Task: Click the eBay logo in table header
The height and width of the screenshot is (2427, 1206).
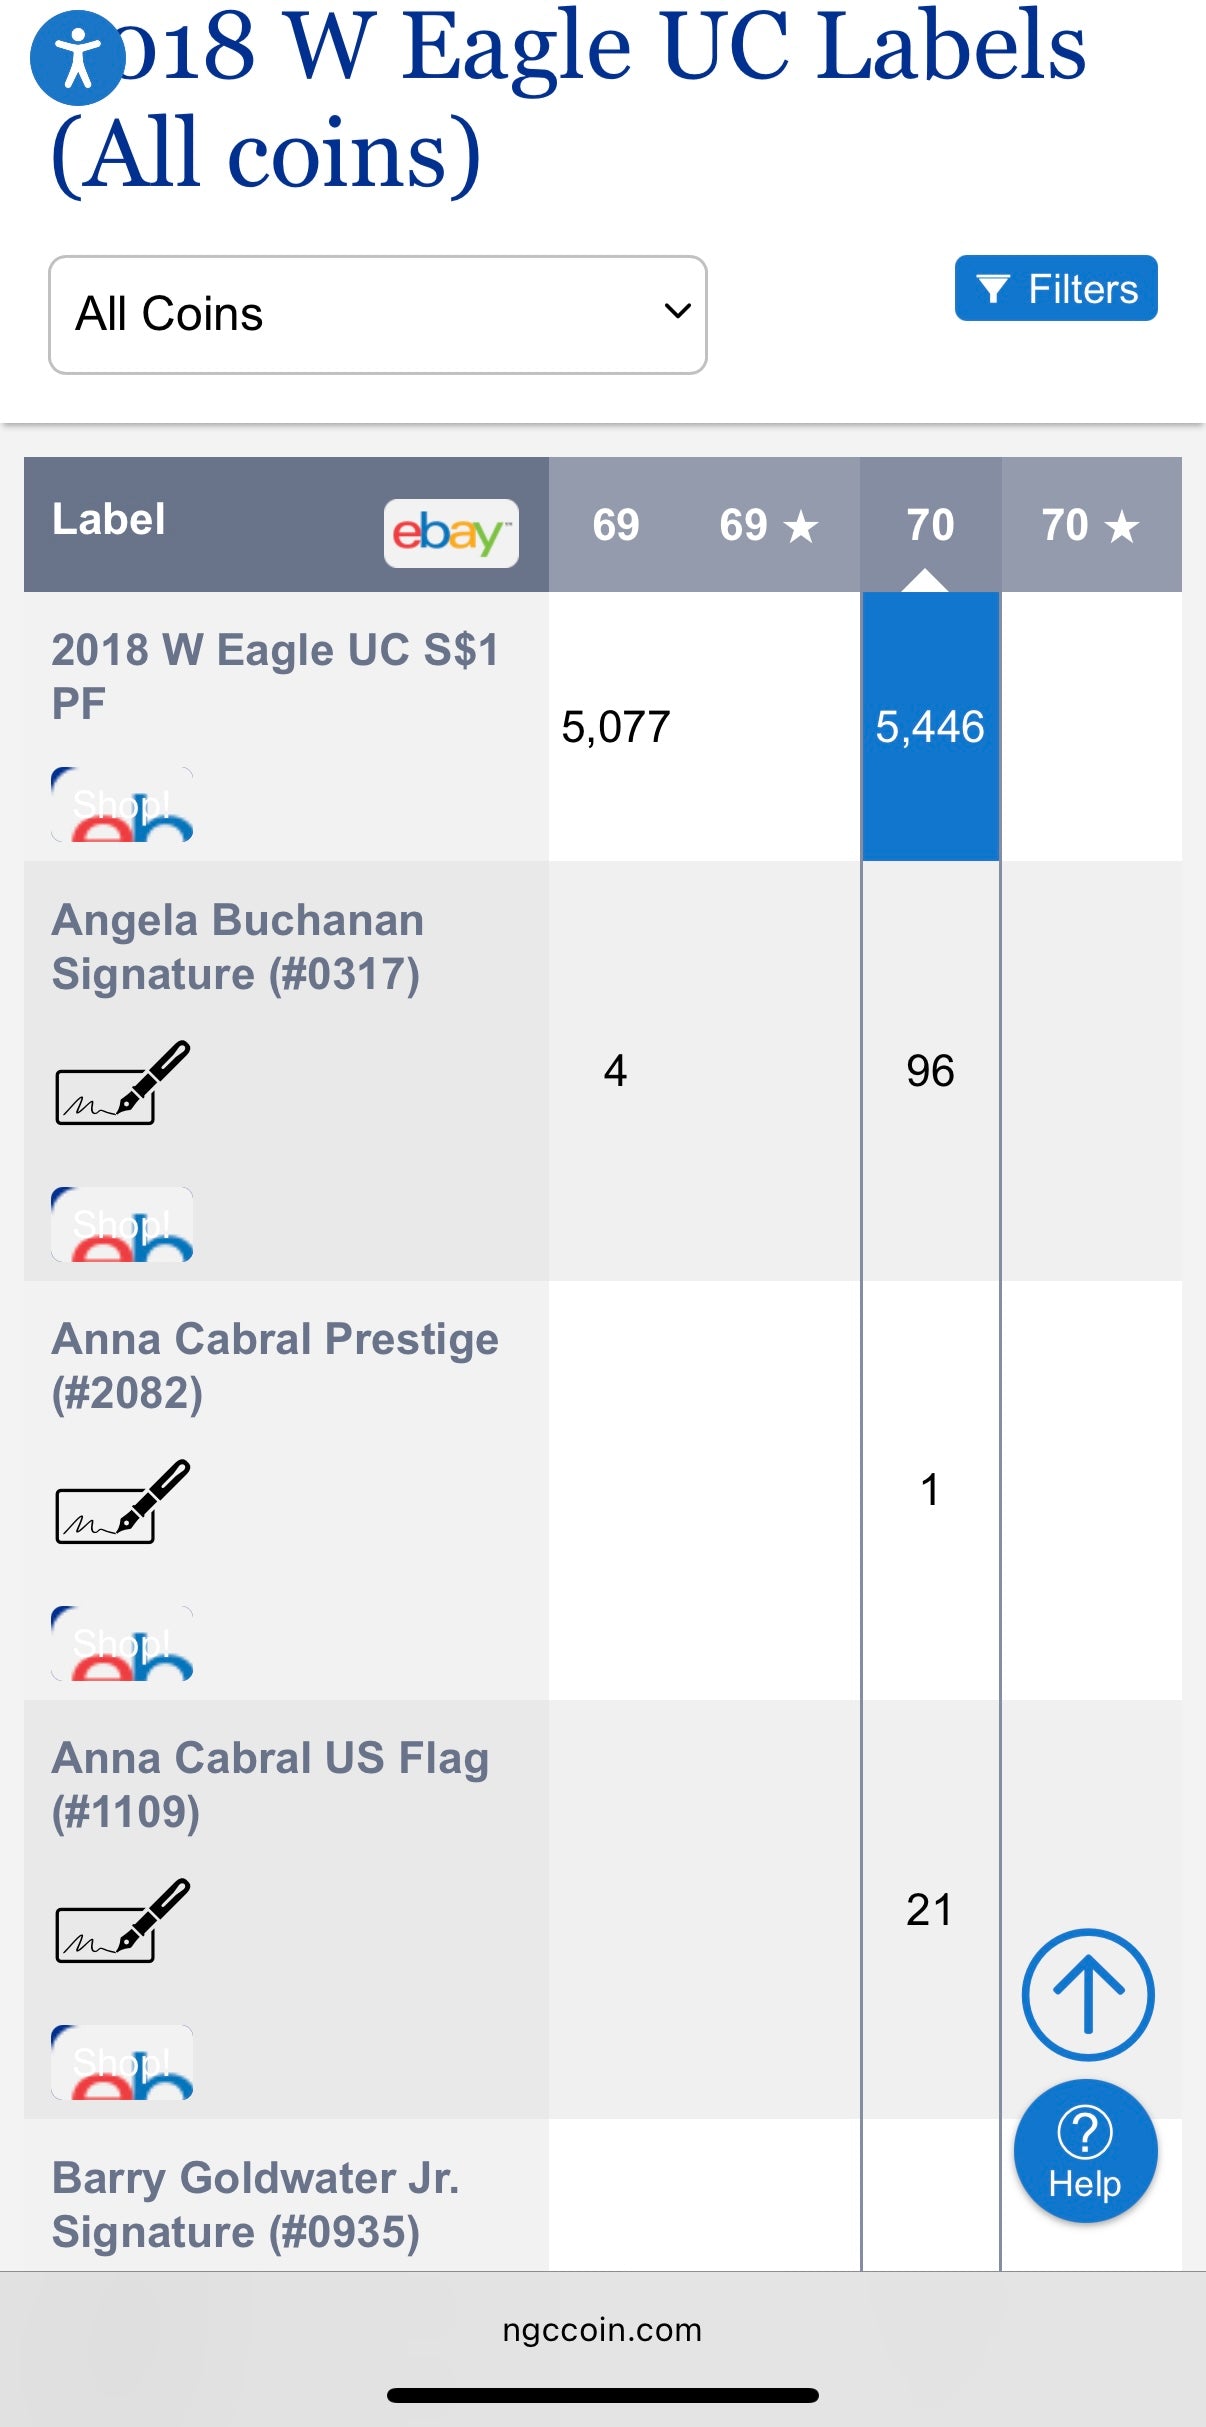Action: point(451,533)
